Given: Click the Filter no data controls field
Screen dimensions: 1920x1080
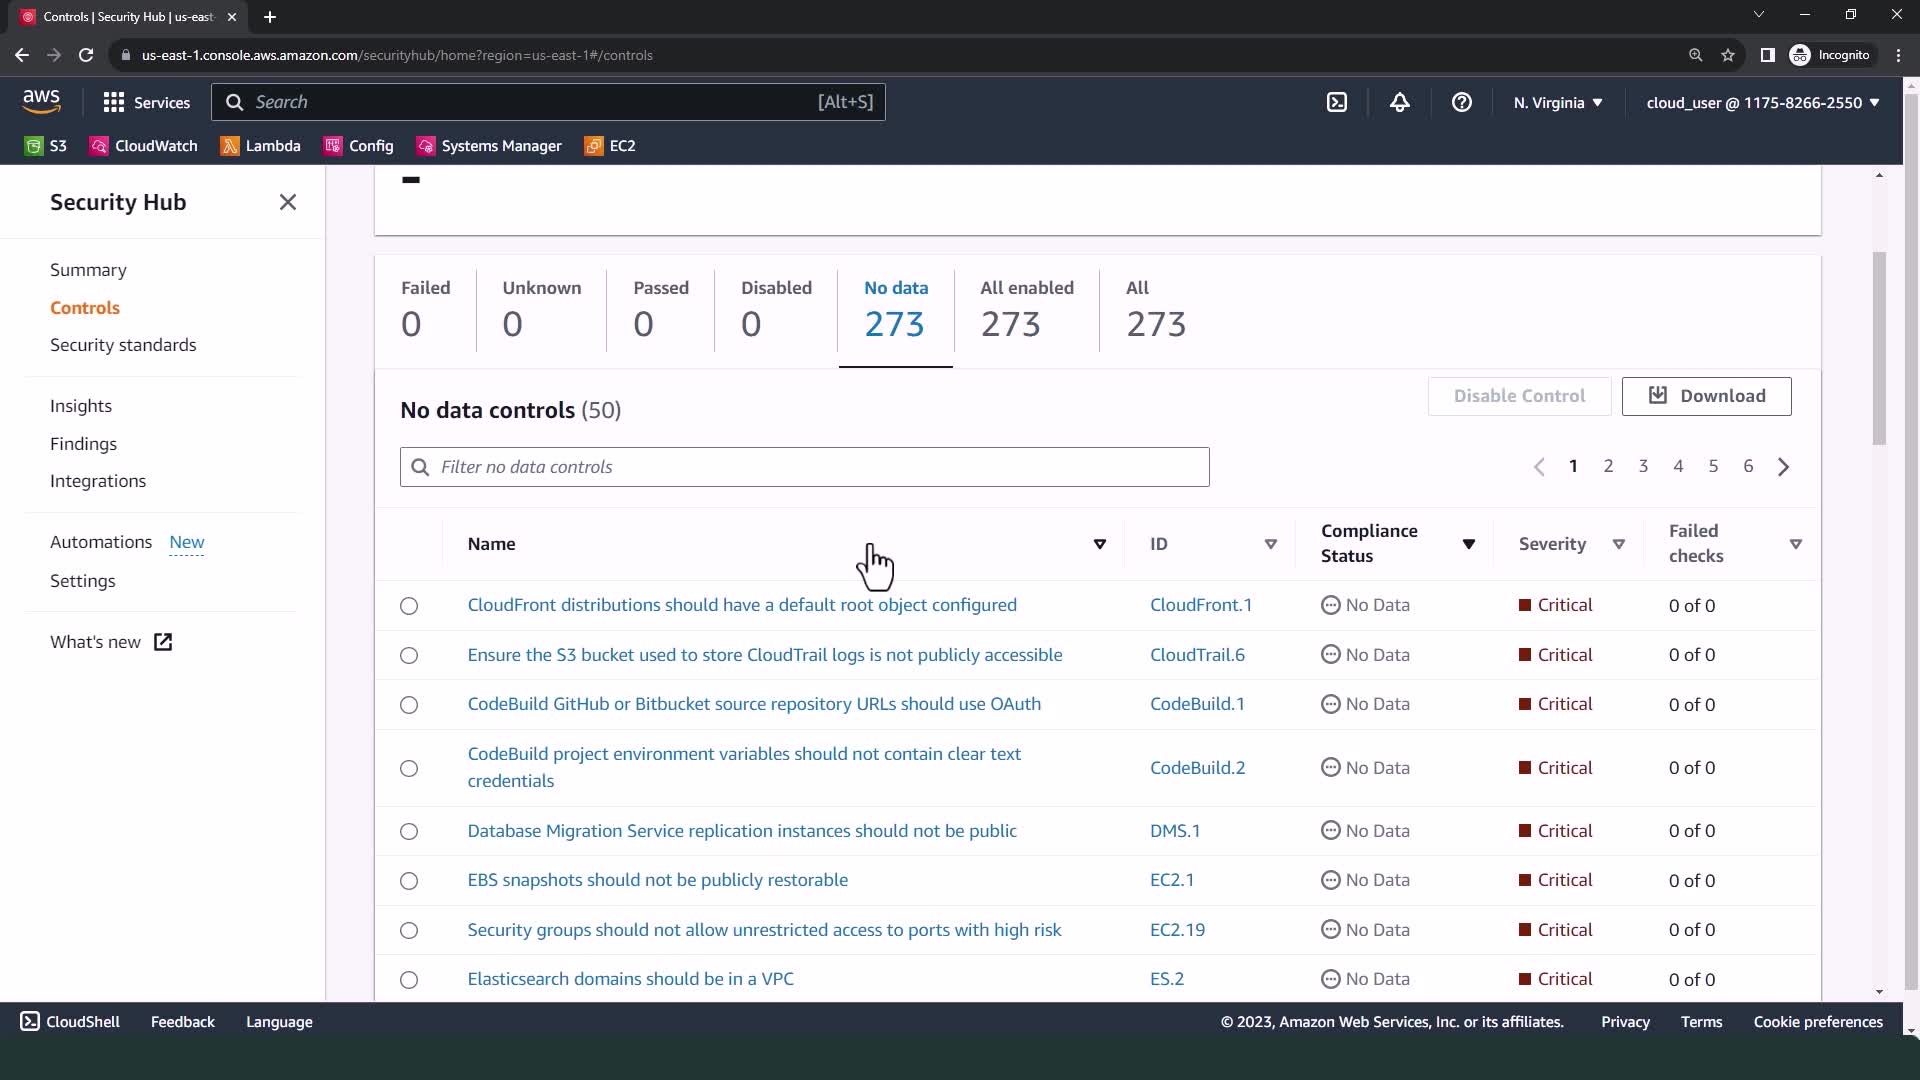Looking at the screenshot, I should pyautogui.click(x=804, y=467).
